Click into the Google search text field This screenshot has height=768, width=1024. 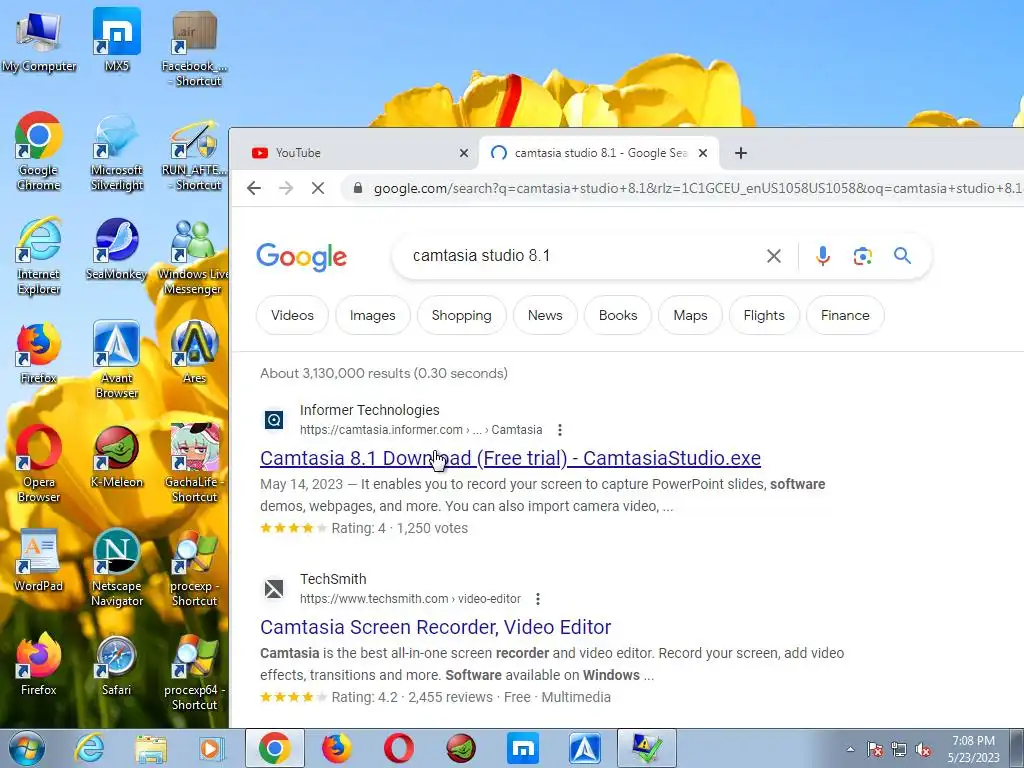point(581,255)
